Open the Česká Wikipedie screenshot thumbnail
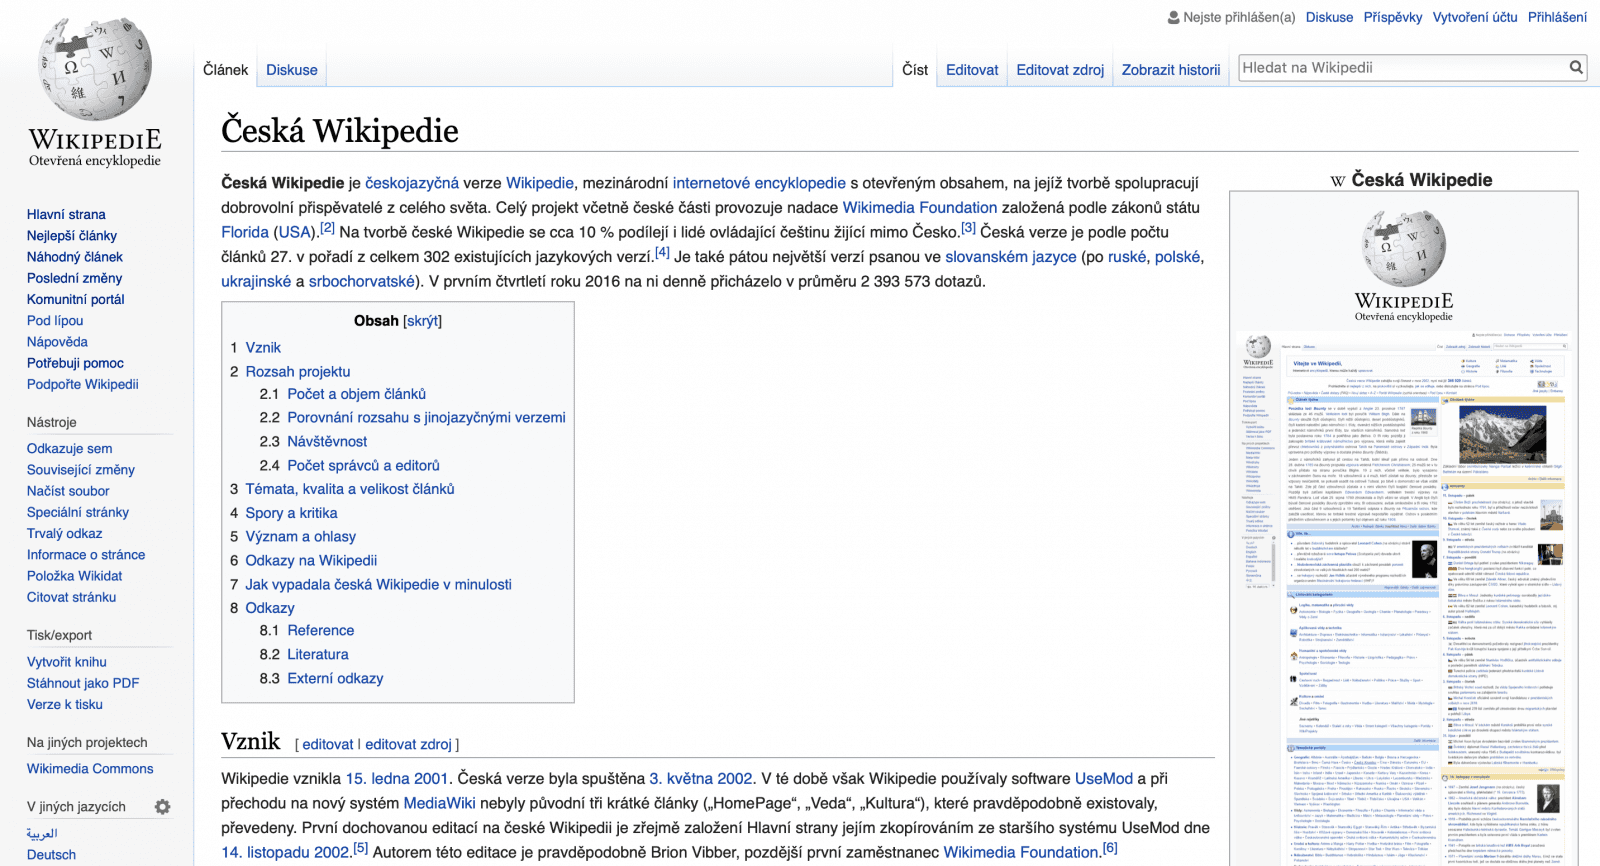This screenshot has width=1600, height=866. pyautogui.click(x=1404, y=597)
